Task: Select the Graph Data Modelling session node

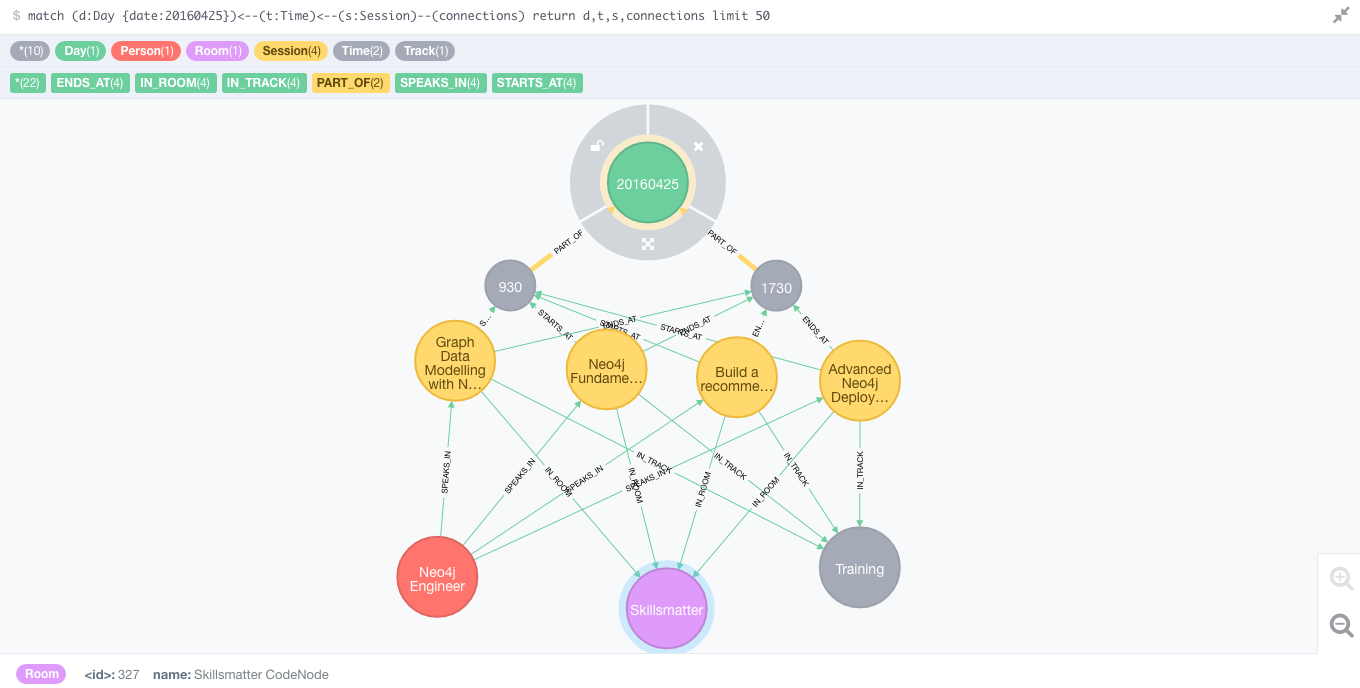Action: pyautogui.click(x=455, y=362)
